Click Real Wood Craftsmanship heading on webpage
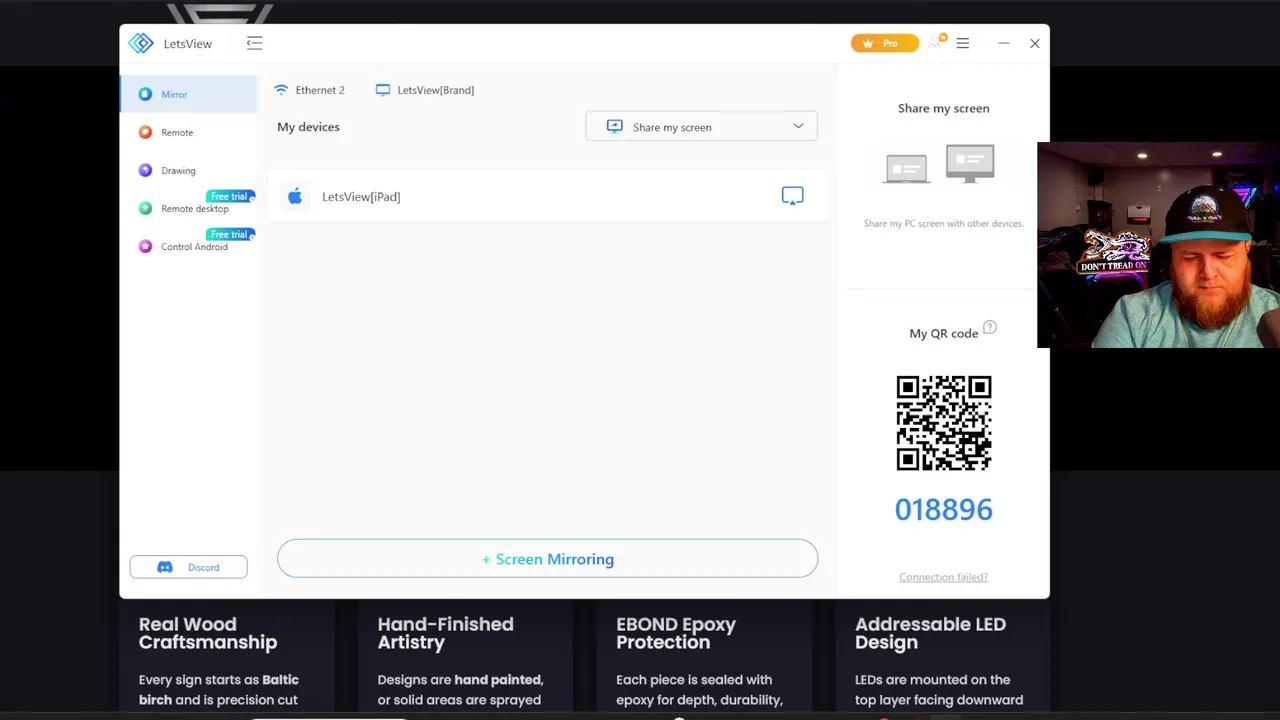Viewport: 1280px width, 720px height. (x=208, y=633)
